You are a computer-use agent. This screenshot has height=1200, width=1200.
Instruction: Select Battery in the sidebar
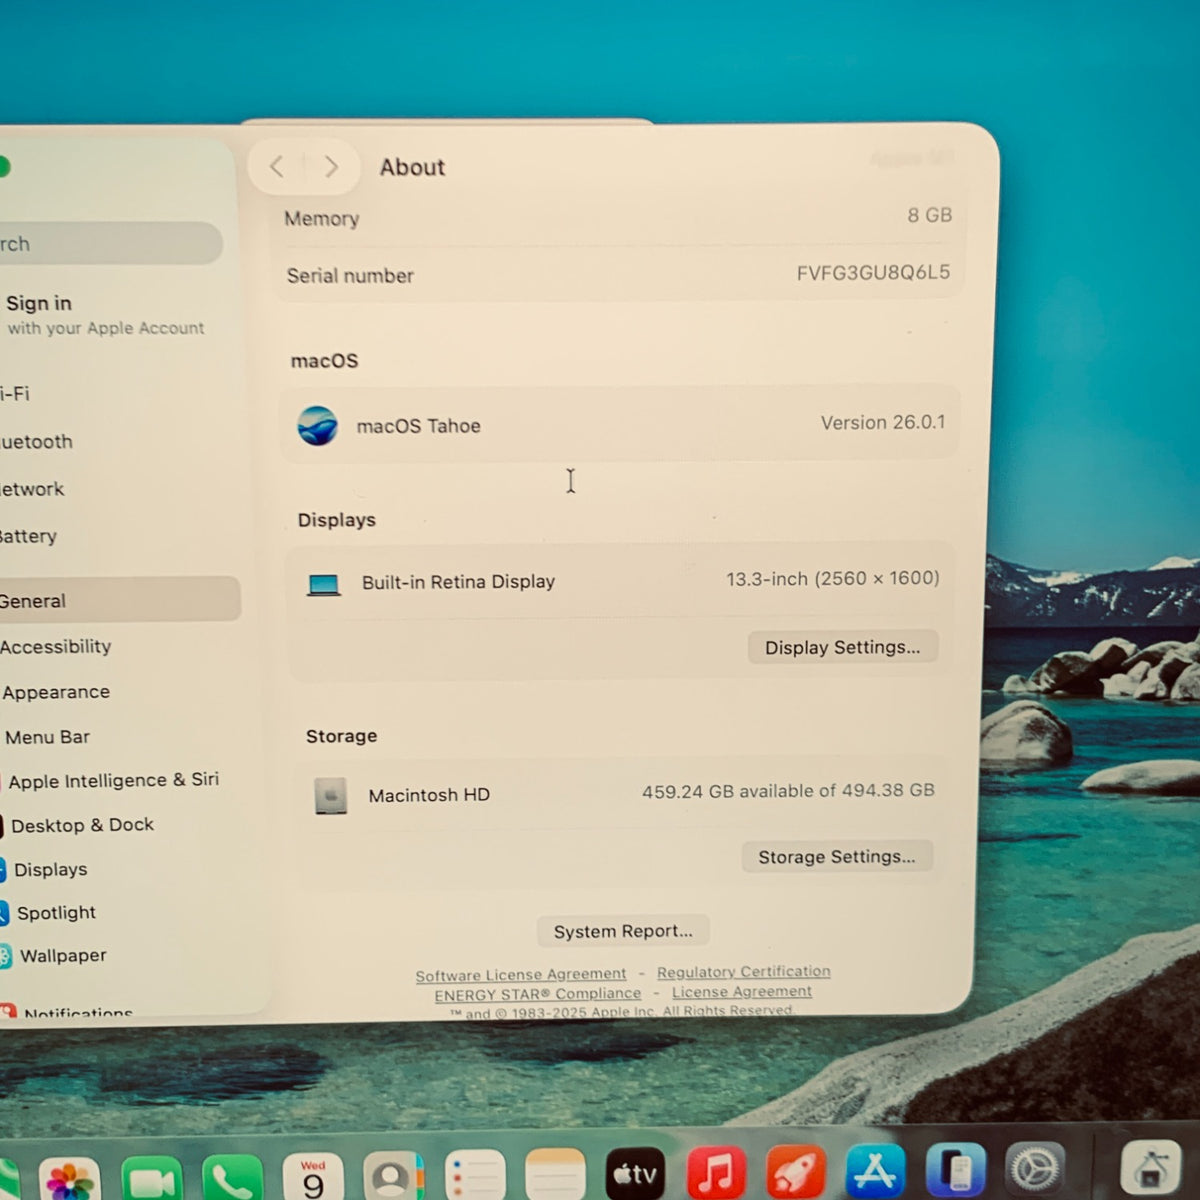(x=28, y=536)
